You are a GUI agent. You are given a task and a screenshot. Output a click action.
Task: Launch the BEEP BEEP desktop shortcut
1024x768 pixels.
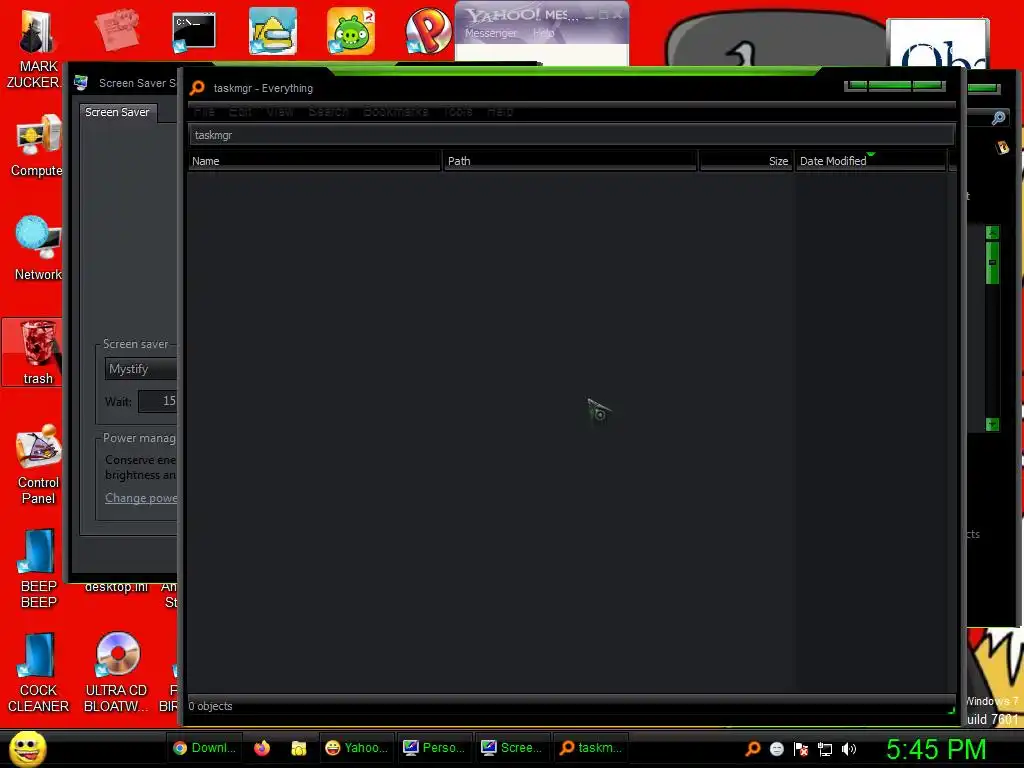pyautogui.click(x=38, y=568)
